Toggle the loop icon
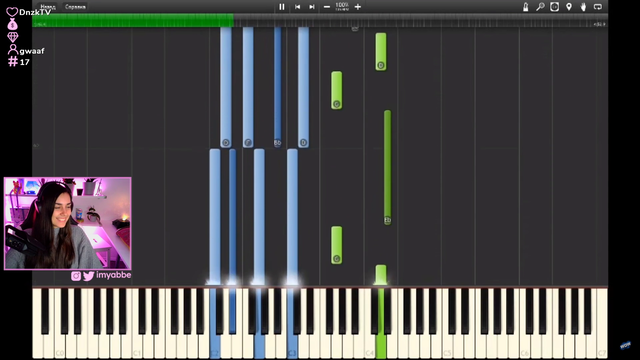This screenshot has width=640, height=360. (598, 7)
